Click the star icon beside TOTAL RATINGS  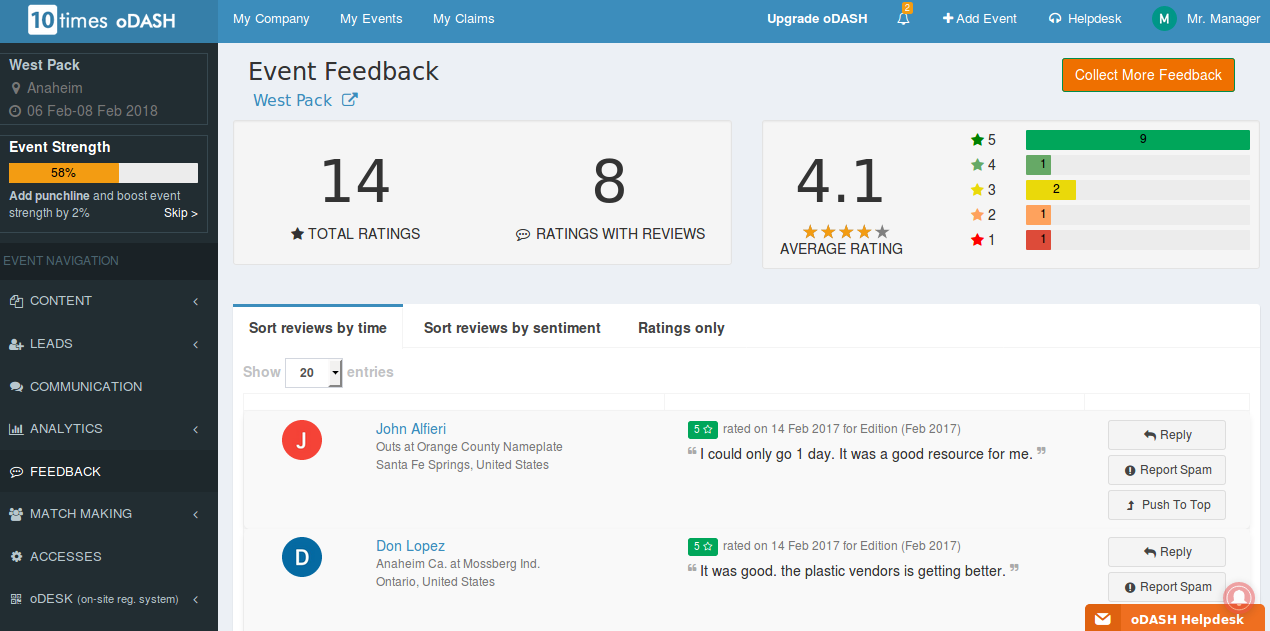(297, 234)
